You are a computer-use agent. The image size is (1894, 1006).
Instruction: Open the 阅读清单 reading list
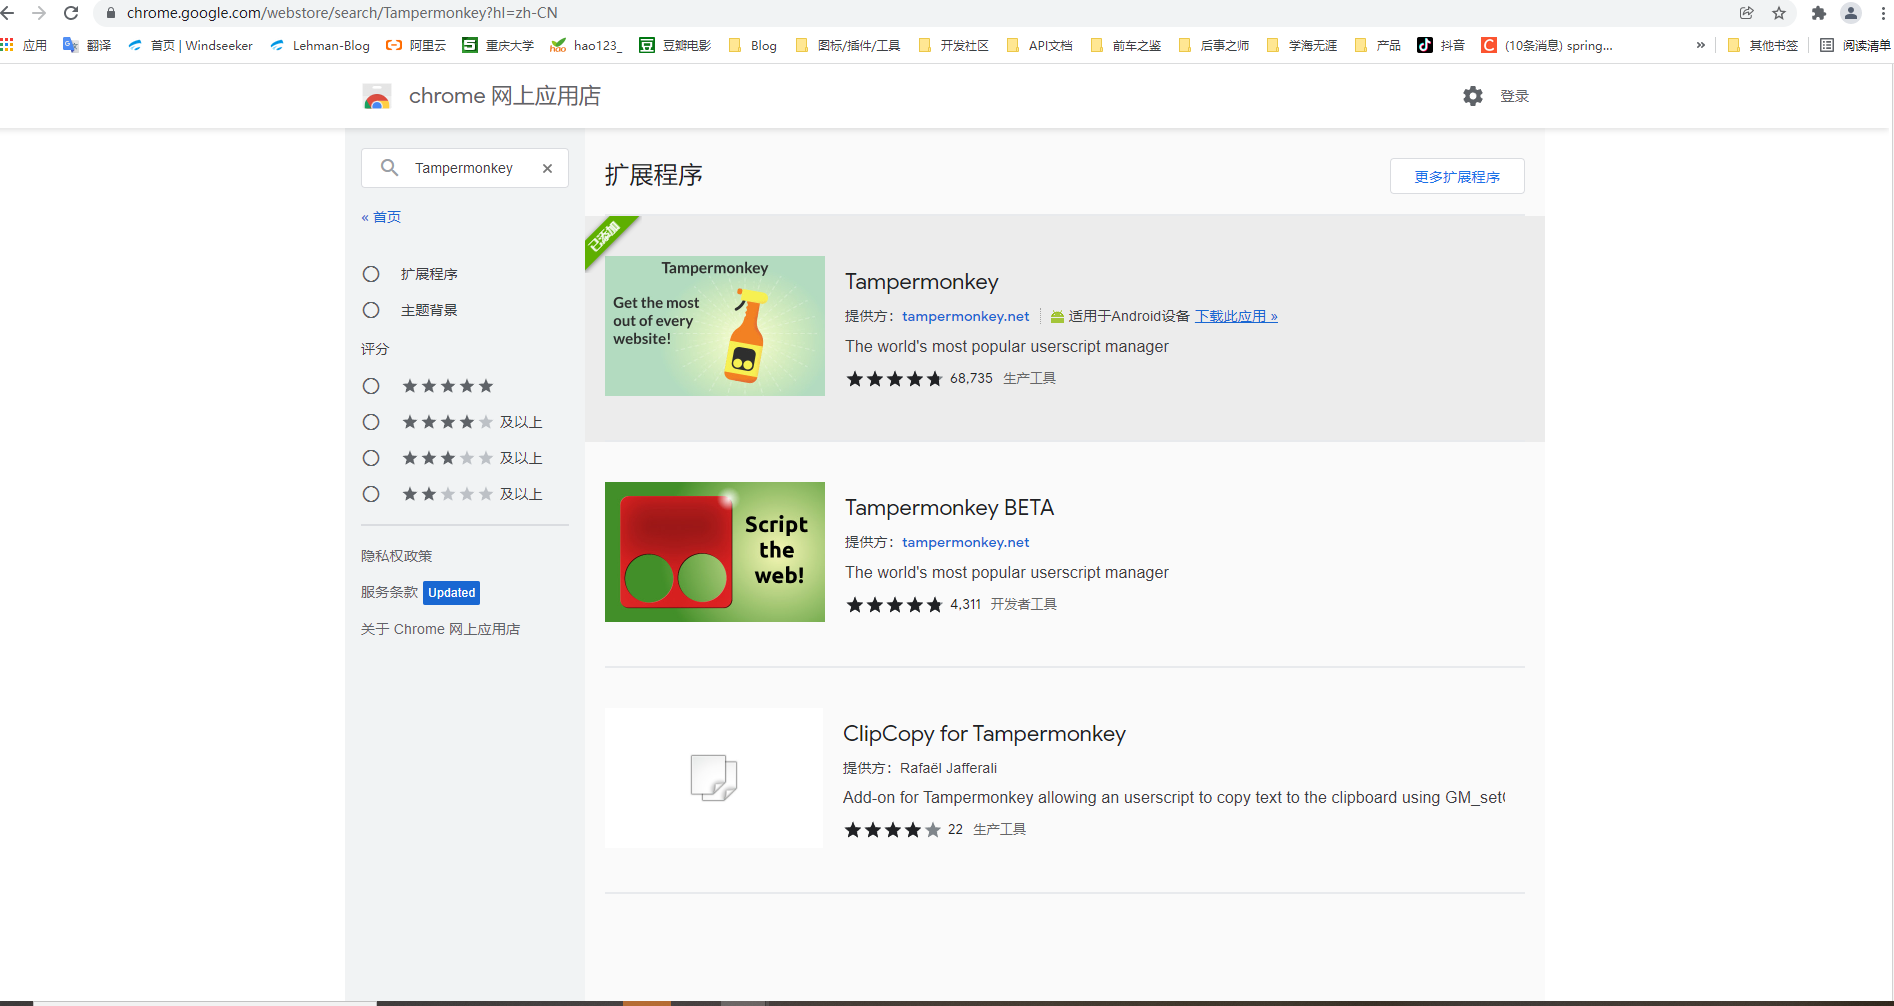1855,45
